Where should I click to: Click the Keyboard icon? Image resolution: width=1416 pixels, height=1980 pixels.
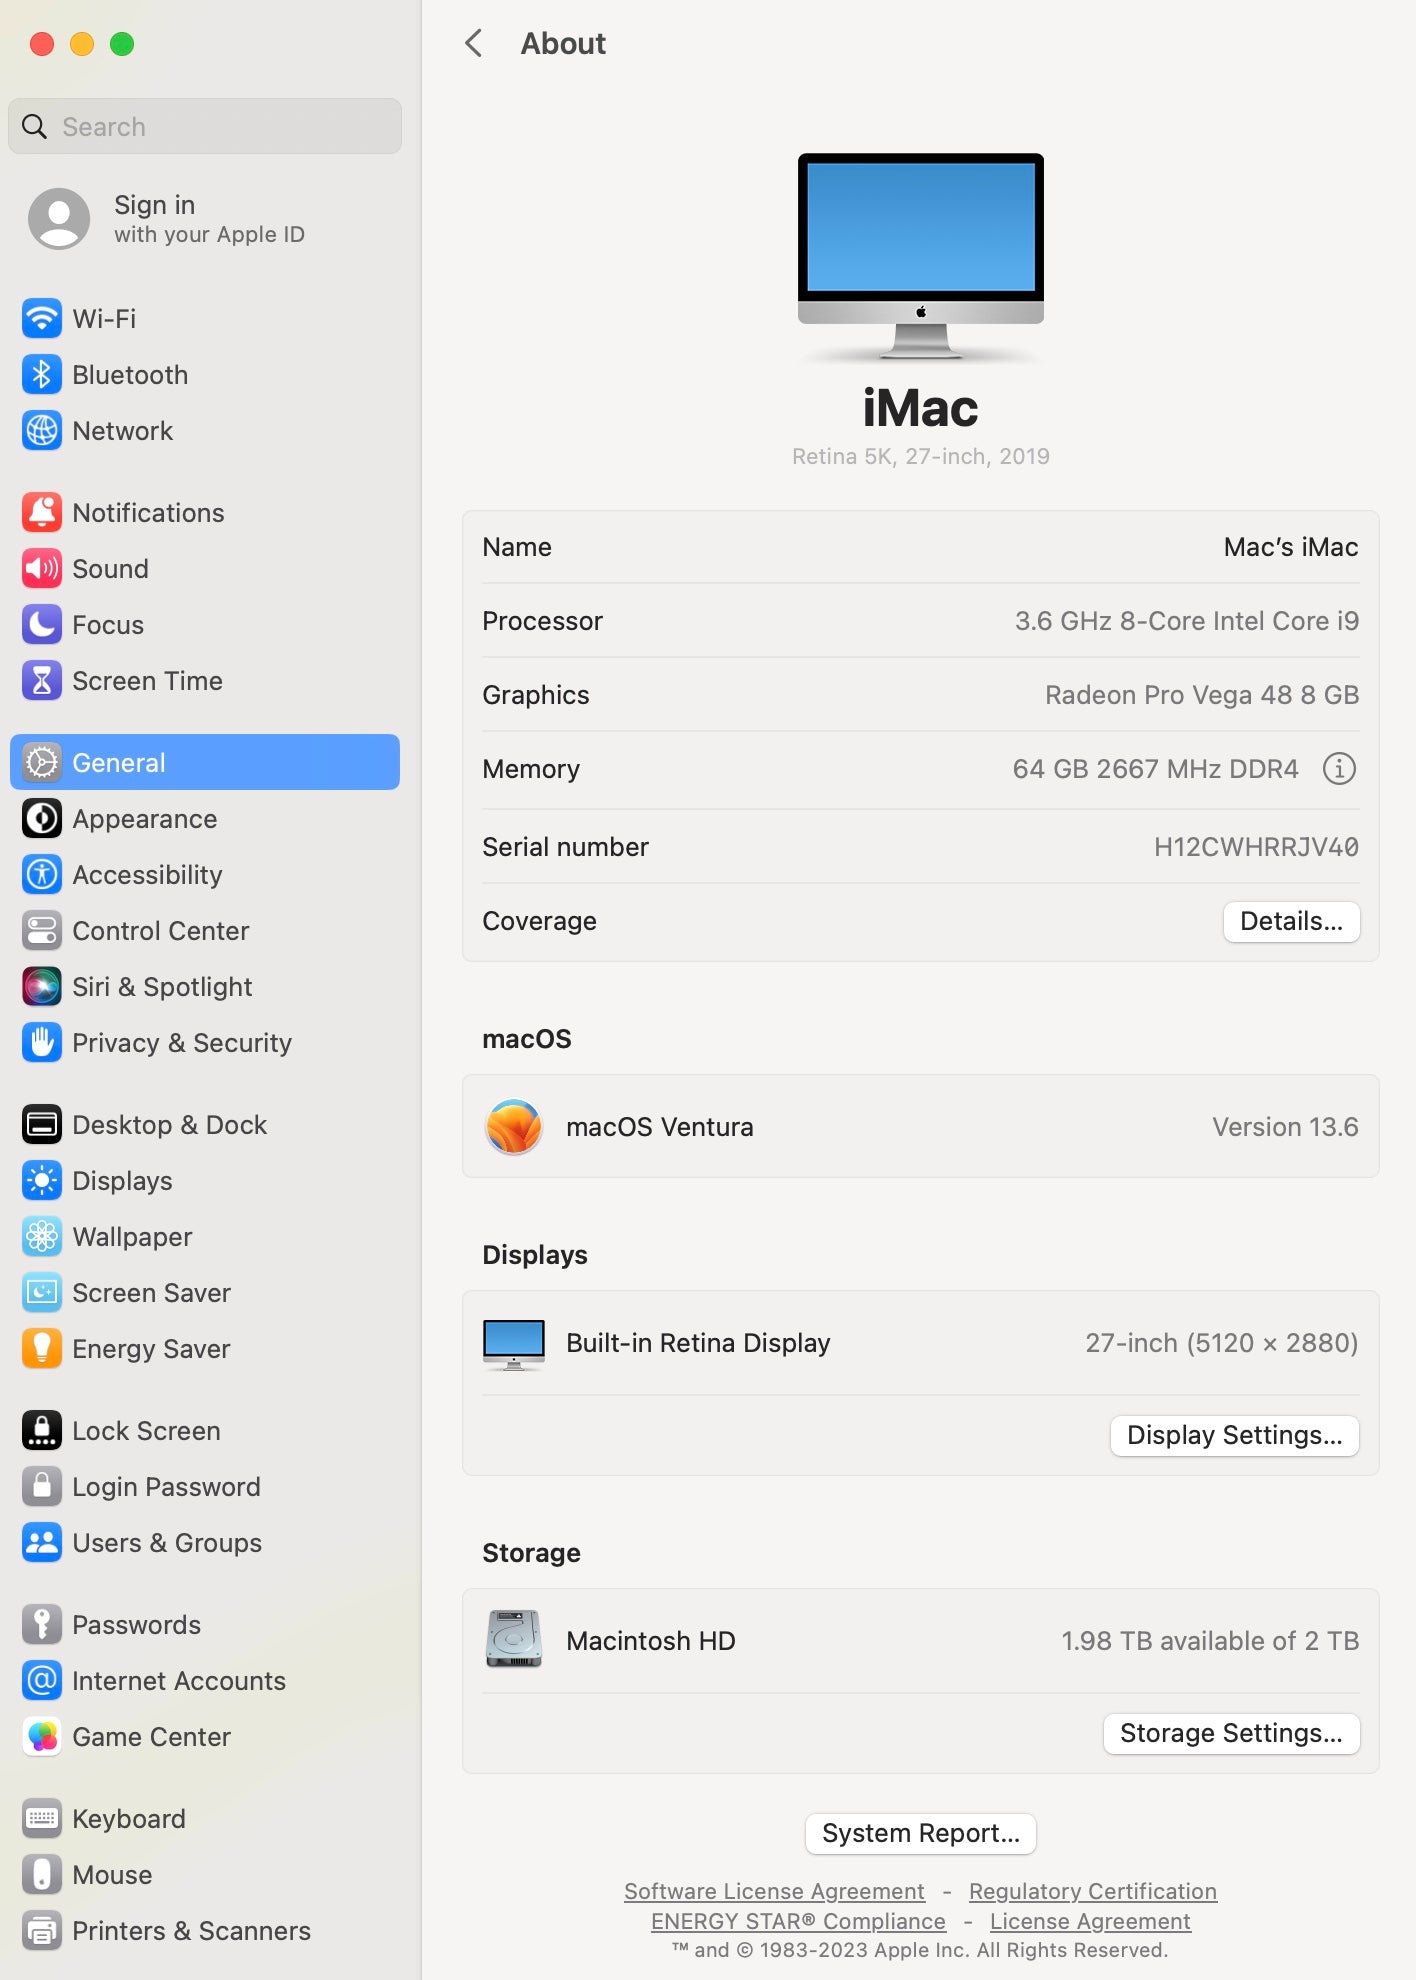click(42, 1819)
